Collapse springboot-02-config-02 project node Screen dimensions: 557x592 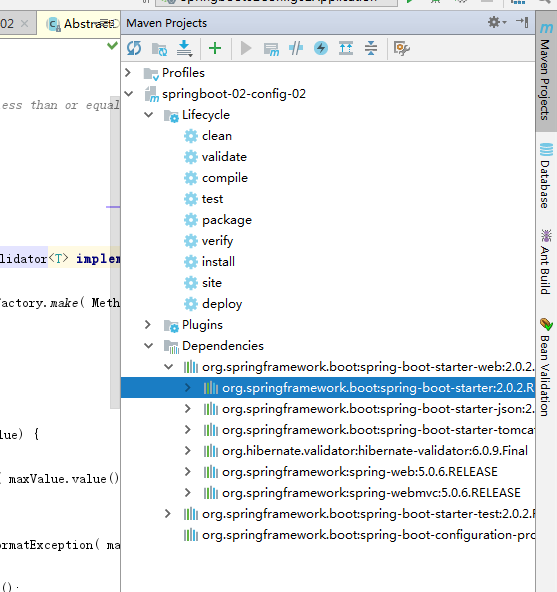129,94
